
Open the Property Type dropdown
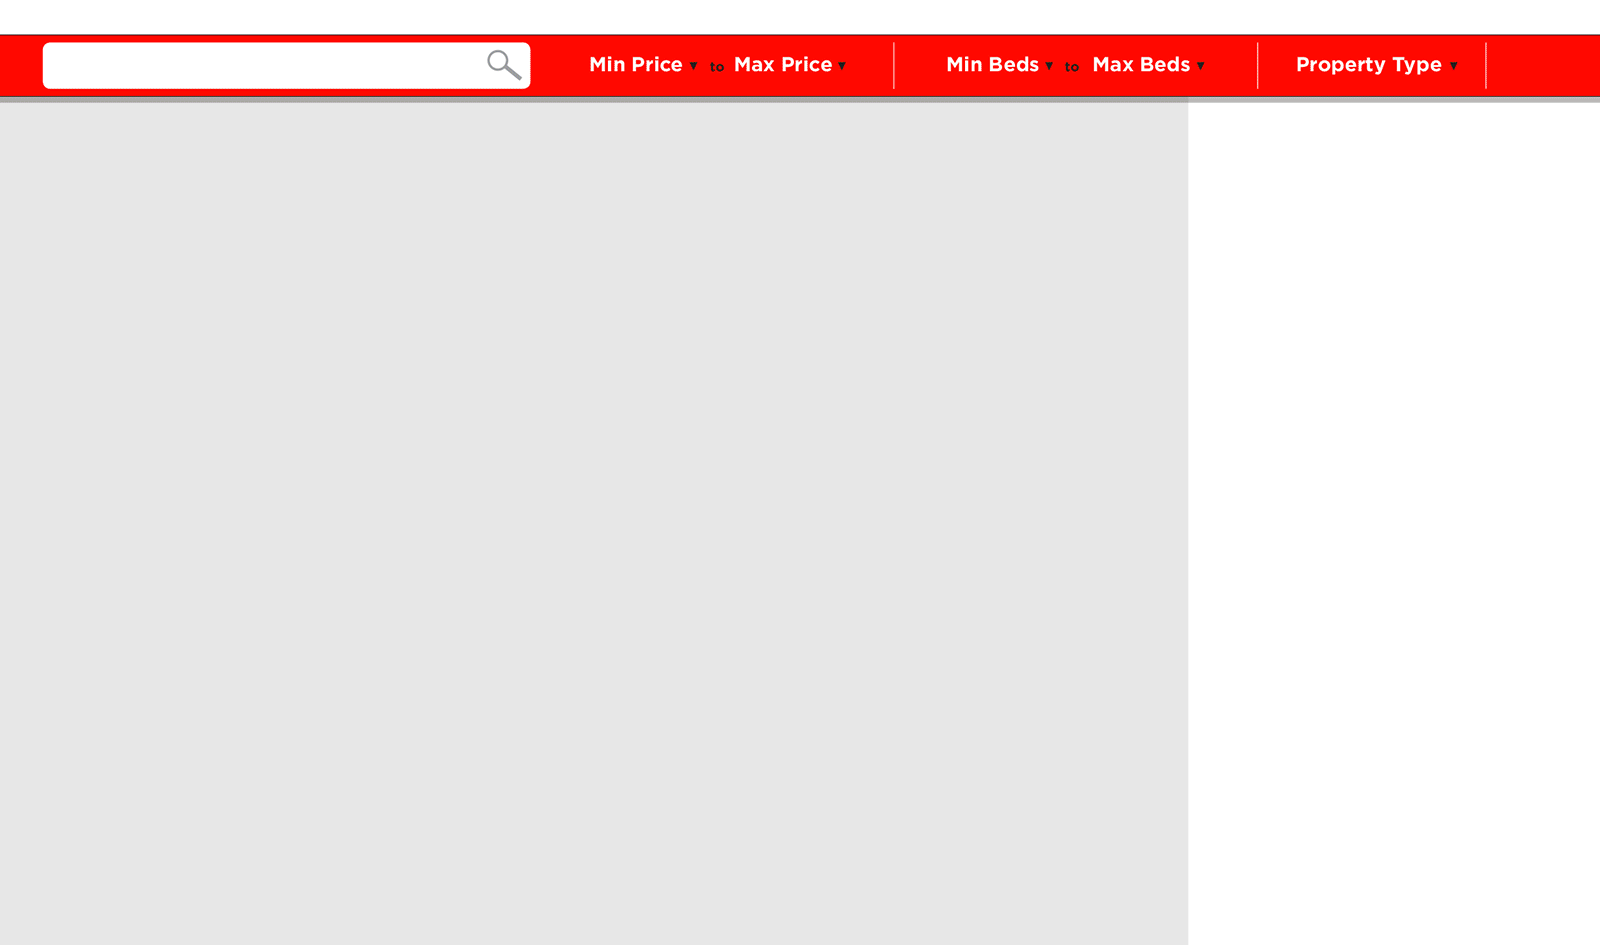(x=1376, y=65)
